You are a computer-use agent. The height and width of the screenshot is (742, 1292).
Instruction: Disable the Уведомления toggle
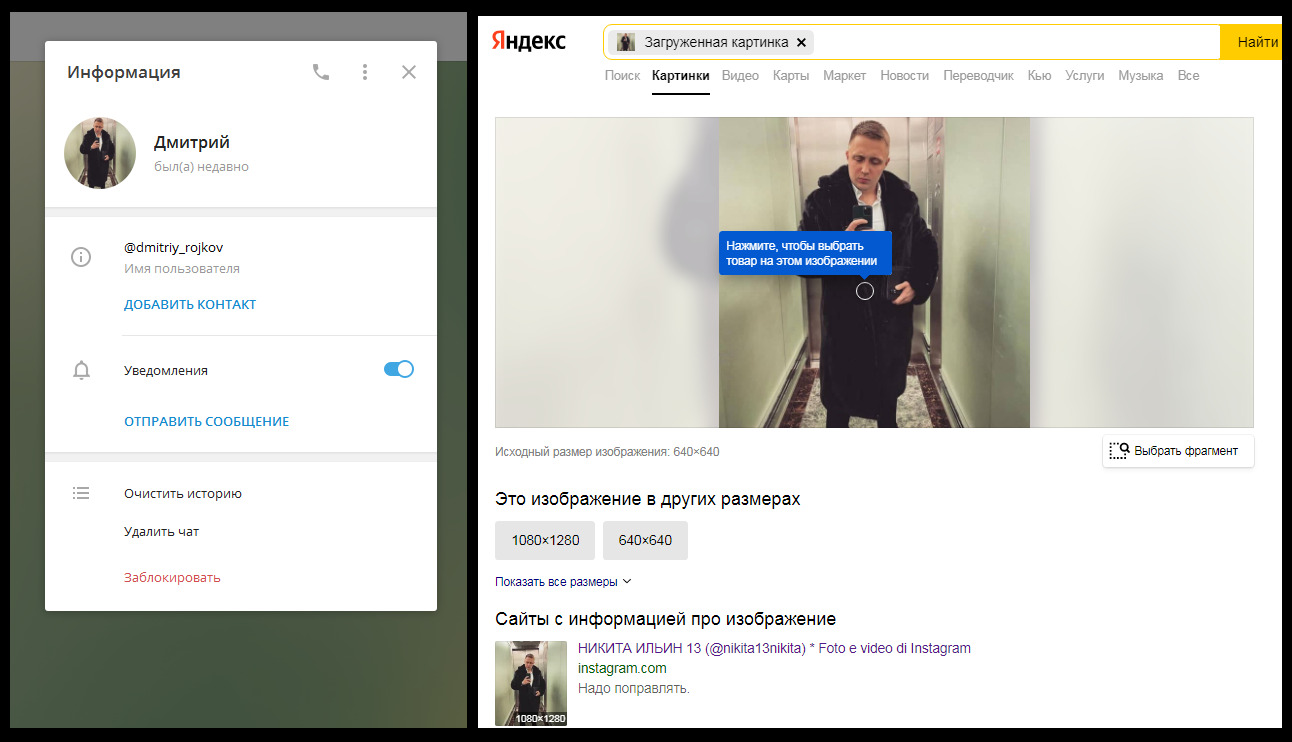coord(398,369)
